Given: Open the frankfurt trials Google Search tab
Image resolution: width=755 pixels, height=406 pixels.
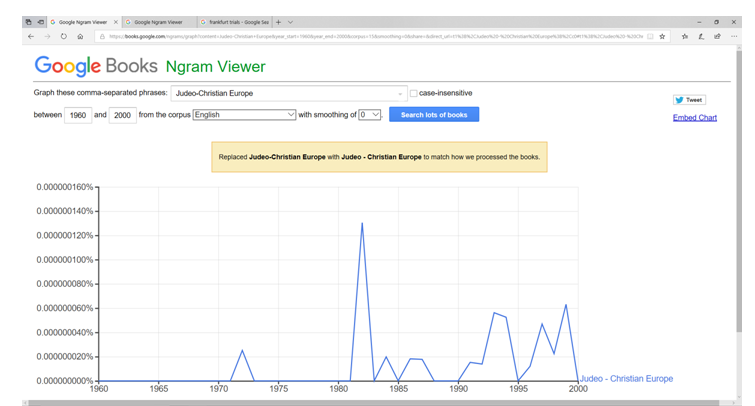Looking at the screenshot, I should pos(235,22).
